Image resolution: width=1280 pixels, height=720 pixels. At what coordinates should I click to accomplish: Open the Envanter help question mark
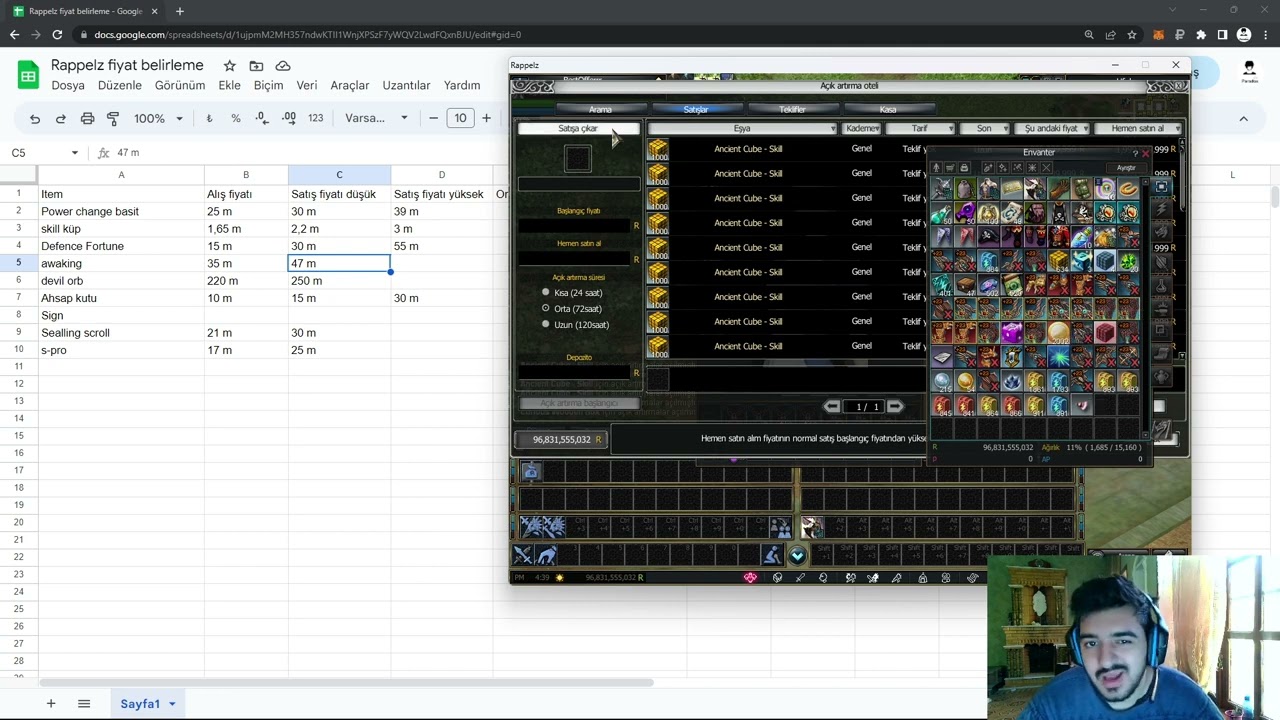click(x=1135, y=153)
